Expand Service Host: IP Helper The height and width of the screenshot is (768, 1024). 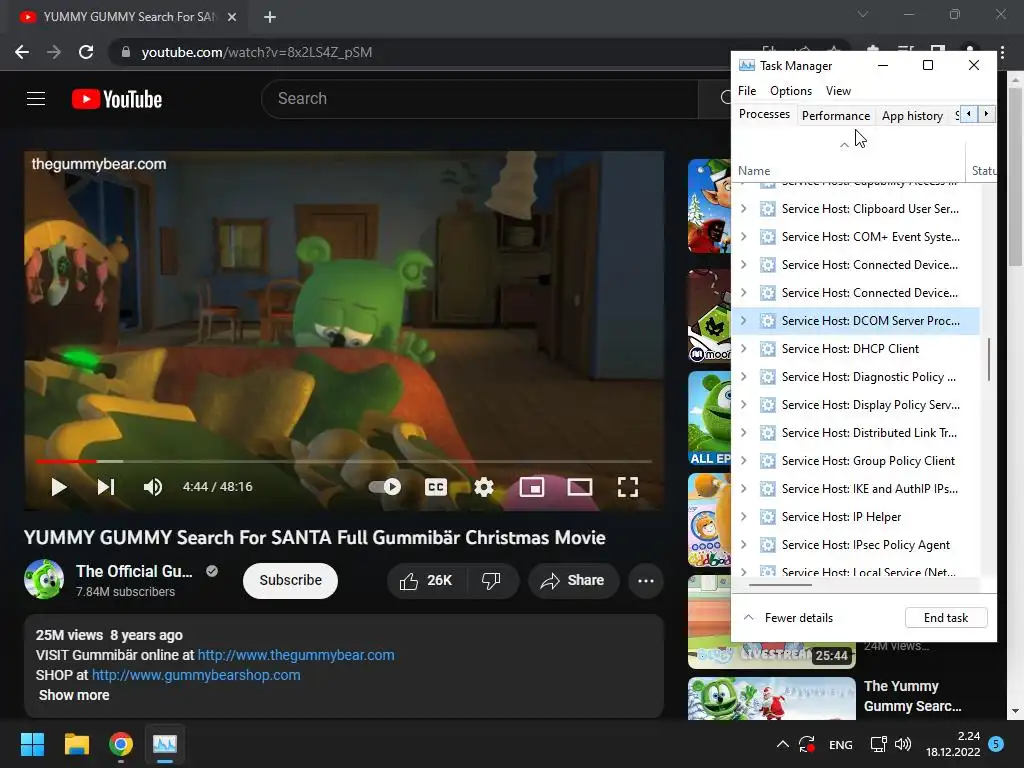click(743, 517)
